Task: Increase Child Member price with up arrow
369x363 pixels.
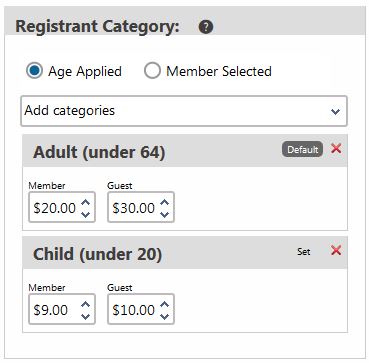Action: (x=86, y=304)
